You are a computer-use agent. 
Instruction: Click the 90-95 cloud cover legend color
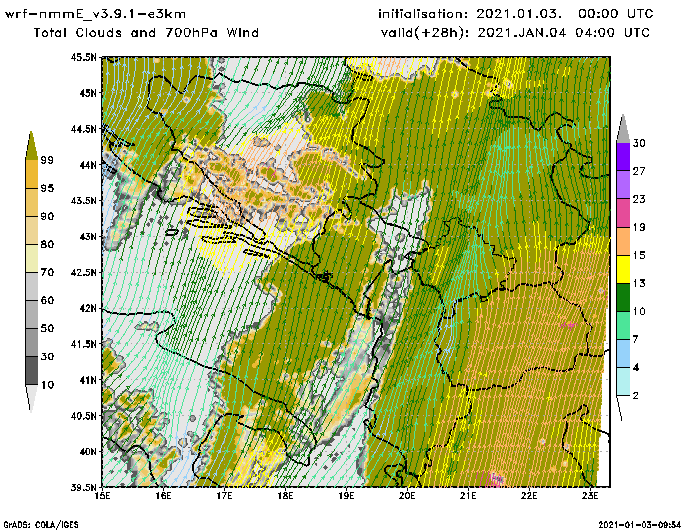pyautogui.click(x=32, y=202)
